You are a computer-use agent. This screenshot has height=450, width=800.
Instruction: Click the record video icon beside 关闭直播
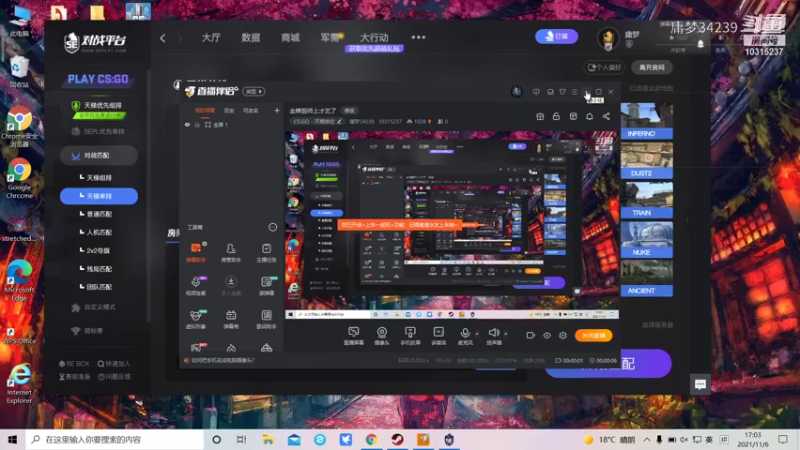pyautogui.click(x=531, y=335)
